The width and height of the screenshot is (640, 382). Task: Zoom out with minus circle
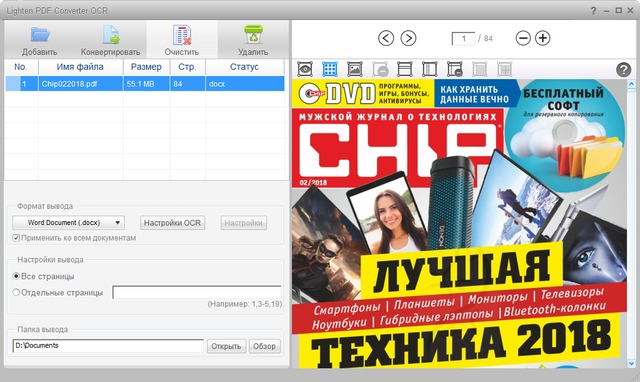click(x=523, y=38)
